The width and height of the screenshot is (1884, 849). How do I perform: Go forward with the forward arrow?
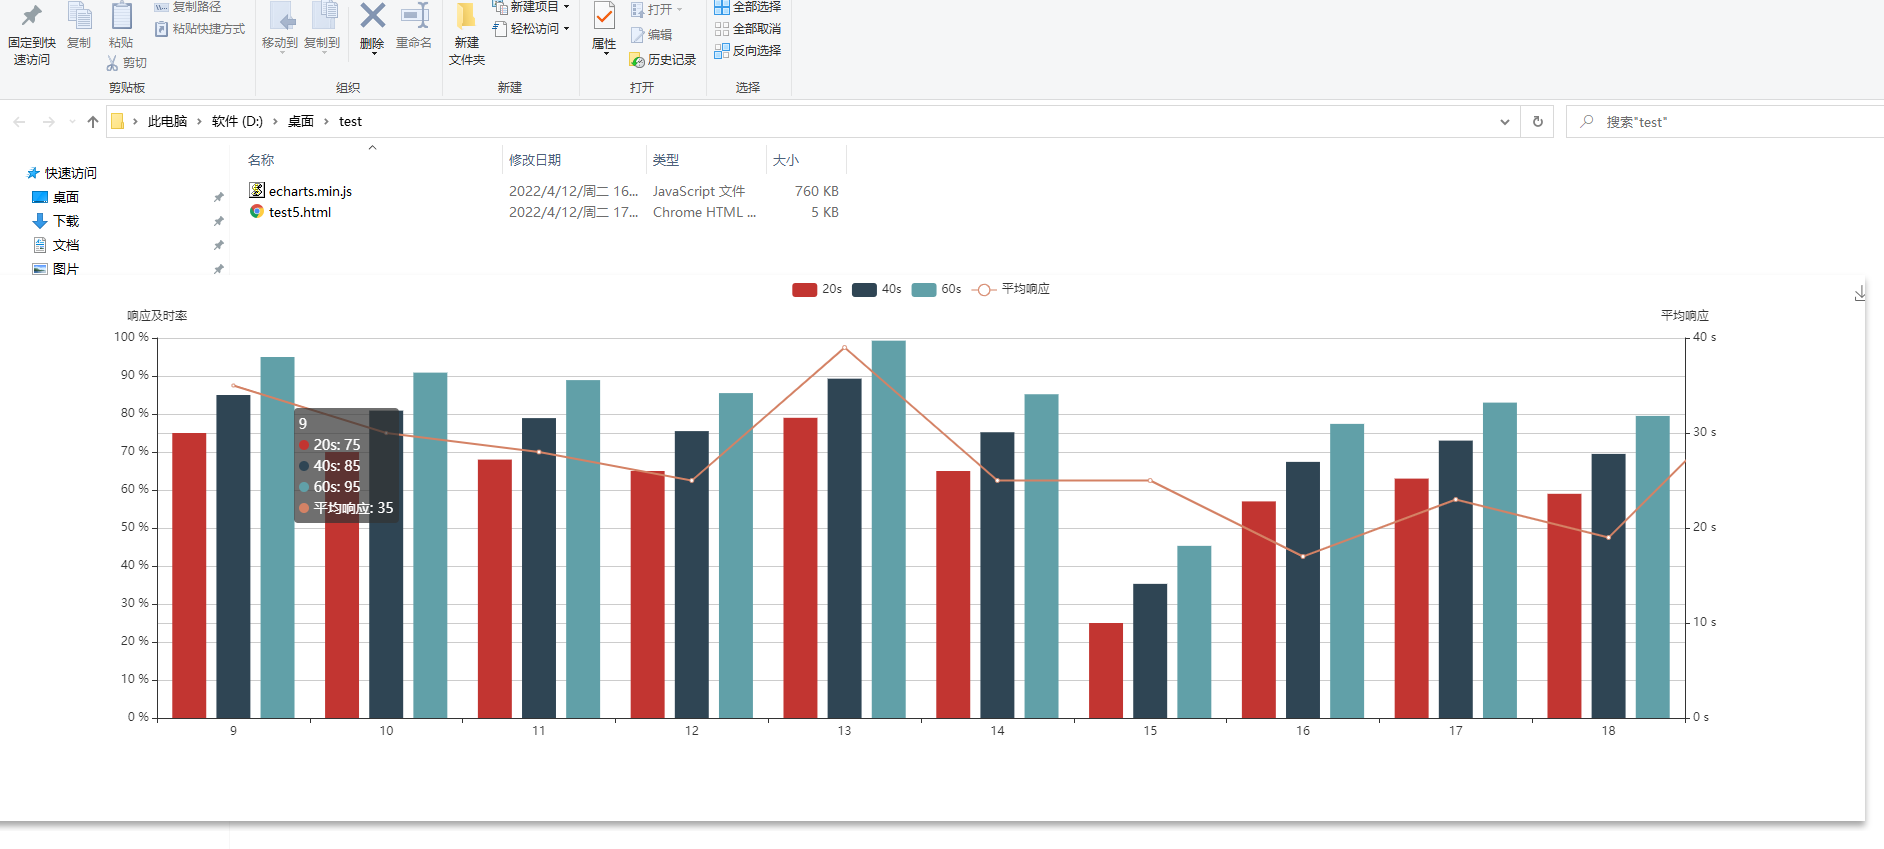click(x=48, y=122)
